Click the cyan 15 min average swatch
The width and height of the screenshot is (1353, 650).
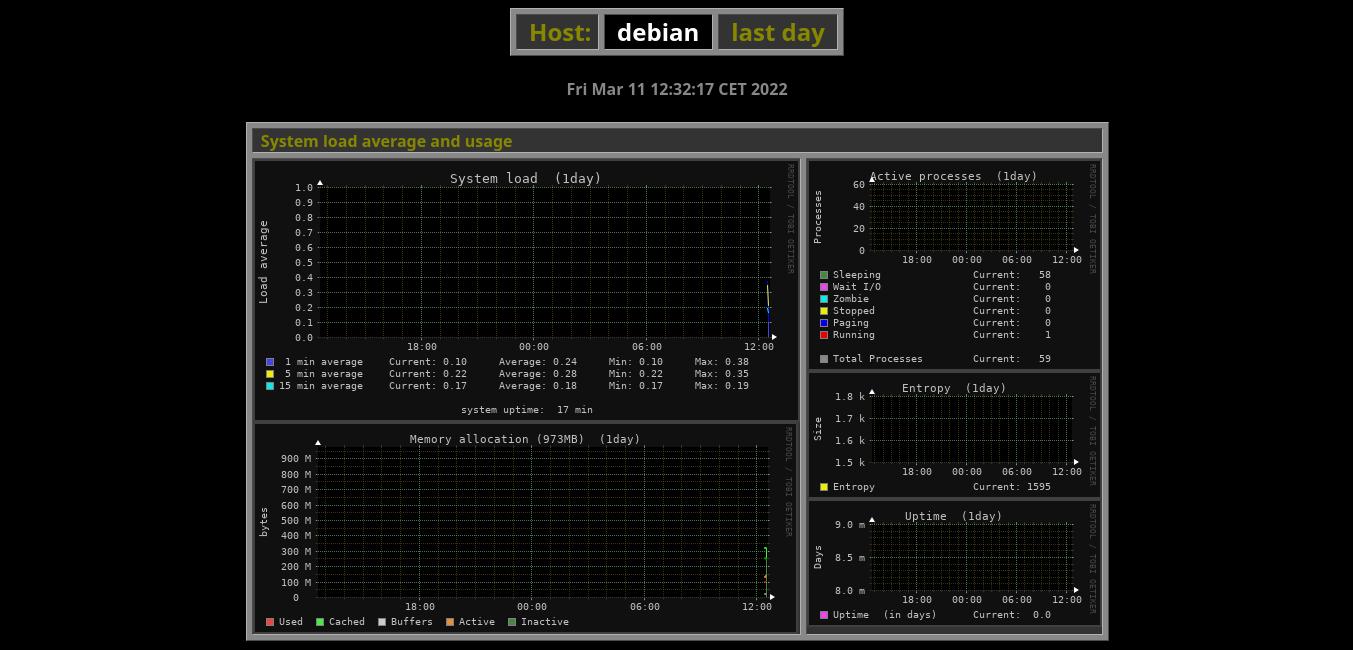[270, 386]
